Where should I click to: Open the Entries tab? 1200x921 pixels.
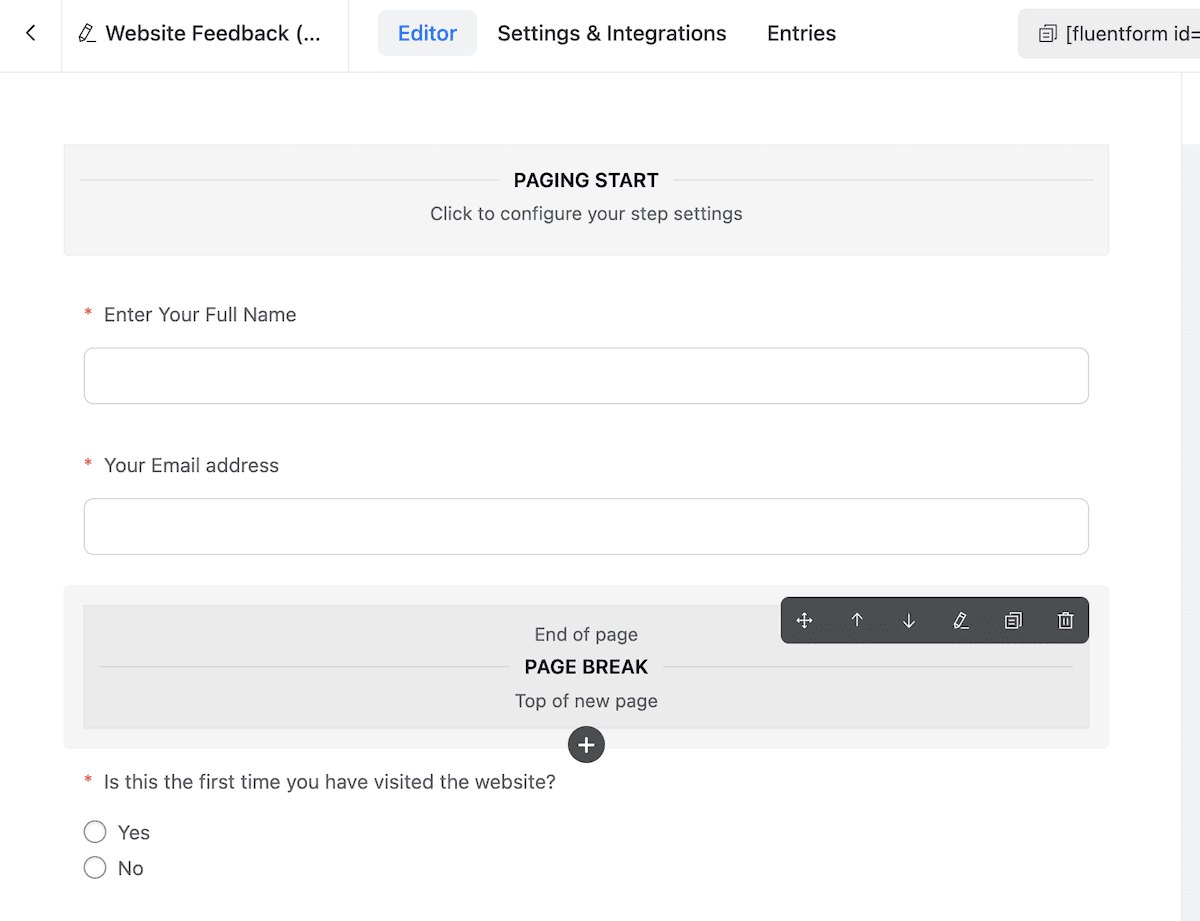801,33
